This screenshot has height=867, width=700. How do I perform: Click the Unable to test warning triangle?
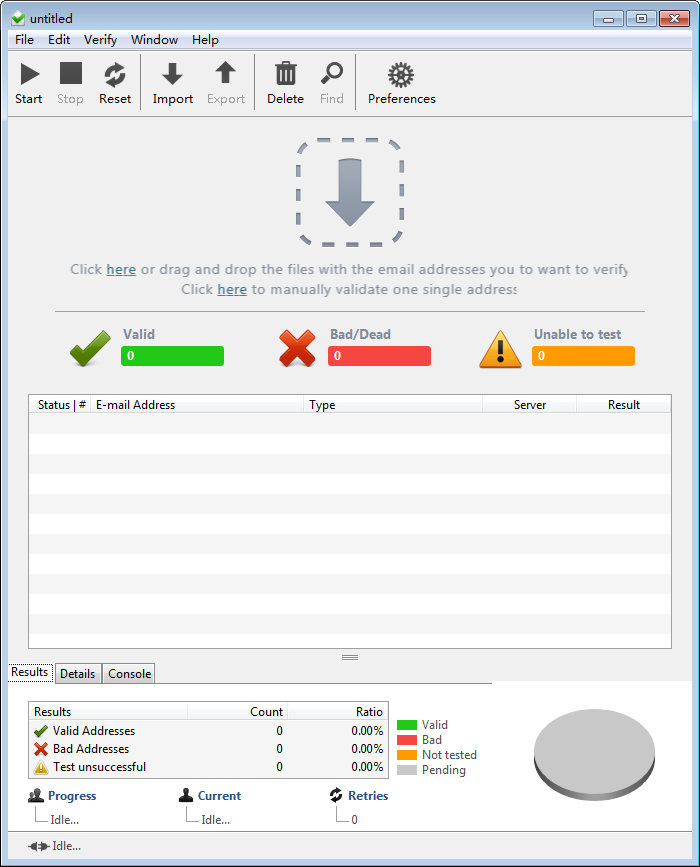(500, 349)
